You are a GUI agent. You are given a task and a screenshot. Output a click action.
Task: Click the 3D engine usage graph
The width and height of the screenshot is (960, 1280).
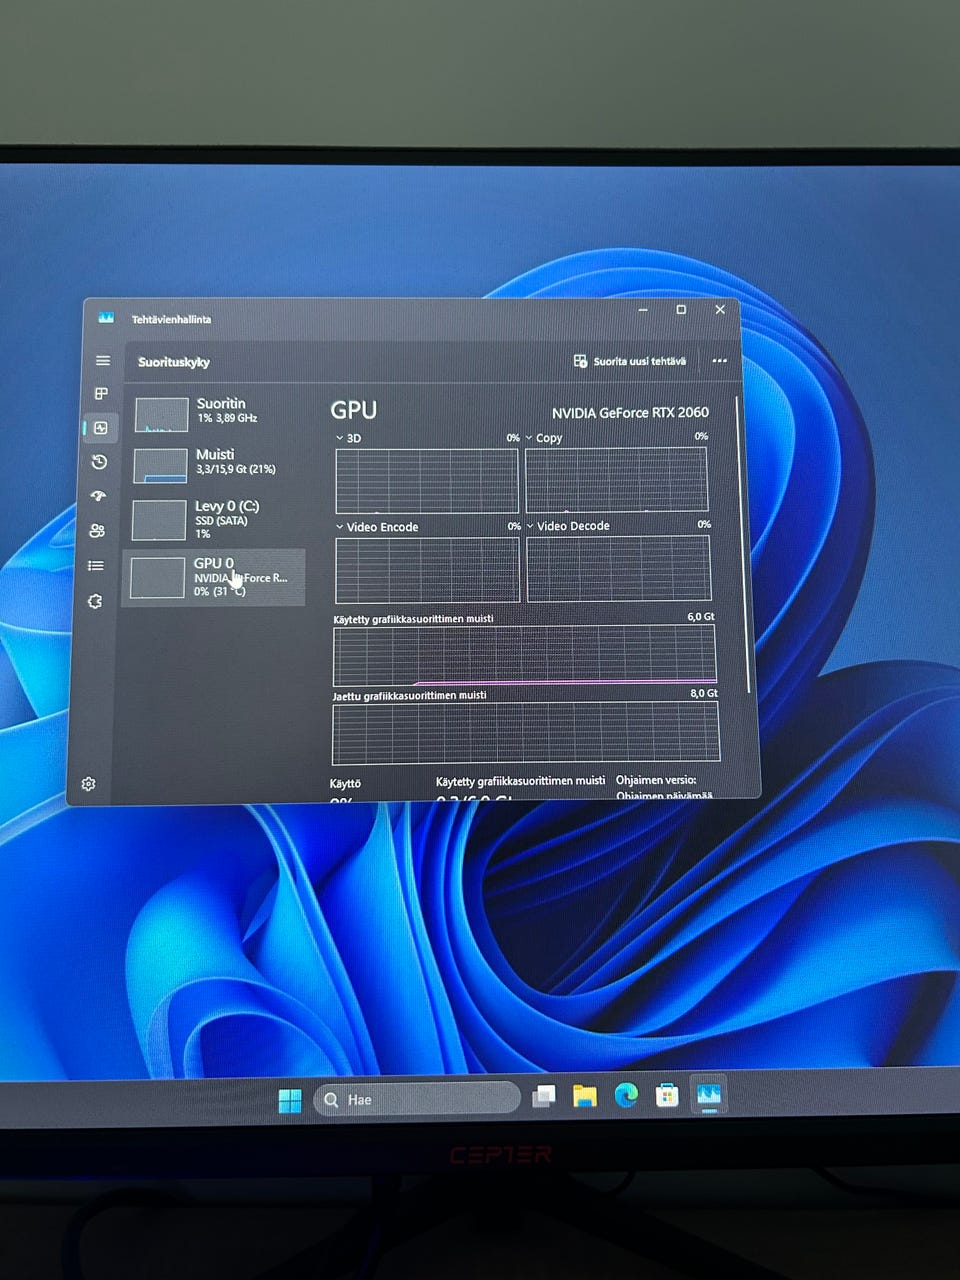[427, 481]
